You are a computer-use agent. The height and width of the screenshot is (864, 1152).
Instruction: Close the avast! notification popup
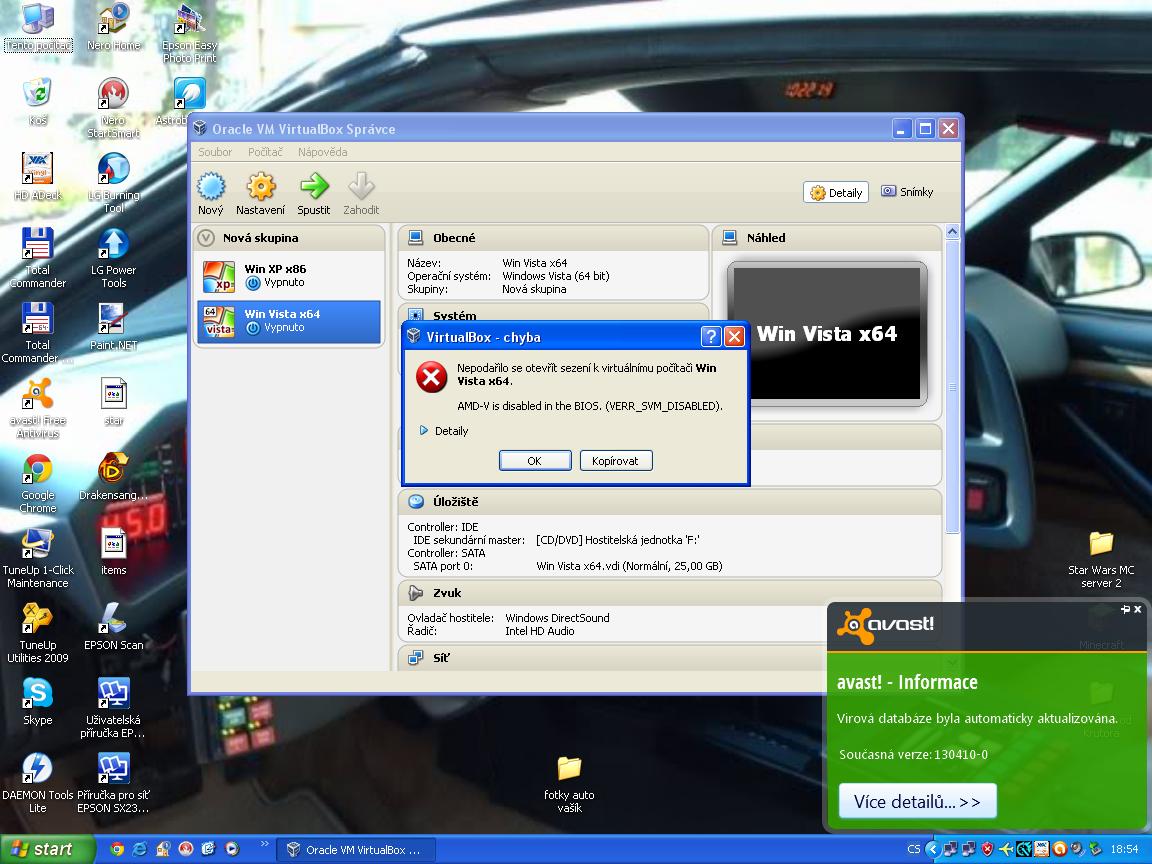click(x=1137, y=609)
